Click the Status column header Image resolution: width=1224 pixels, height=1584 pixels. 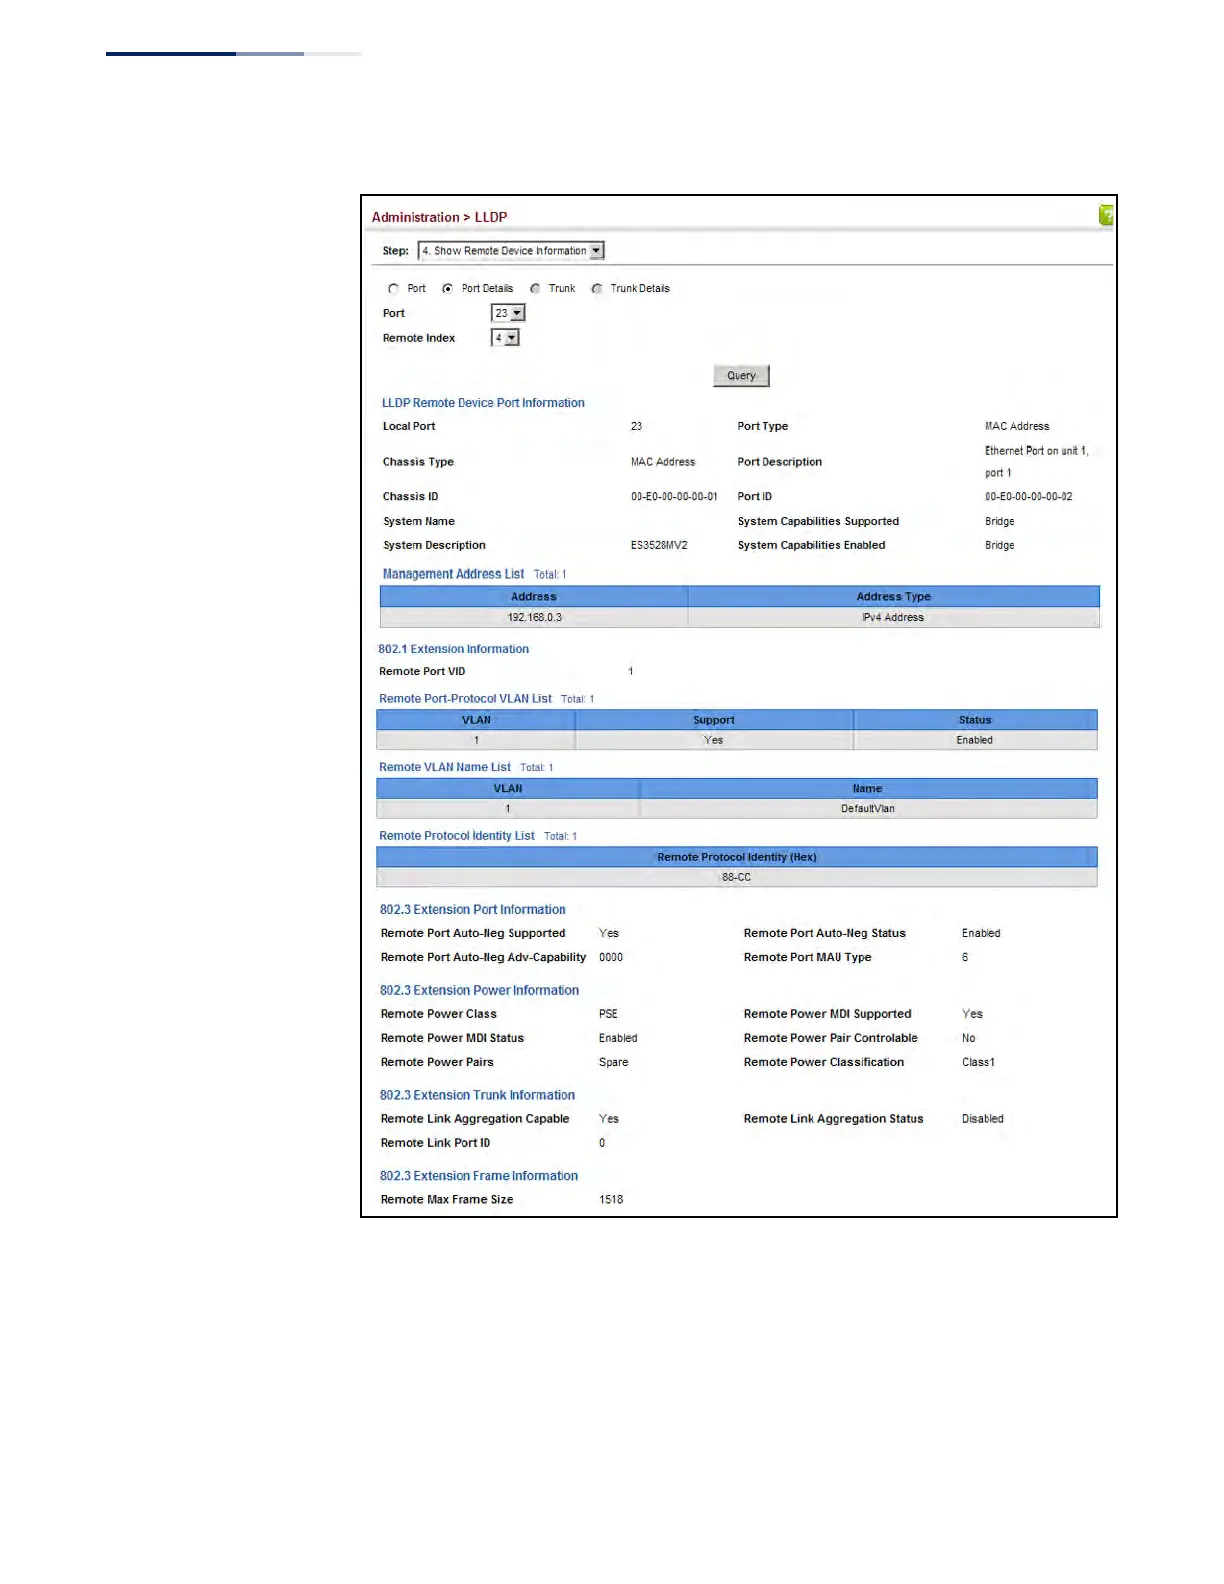coord(975,720)
